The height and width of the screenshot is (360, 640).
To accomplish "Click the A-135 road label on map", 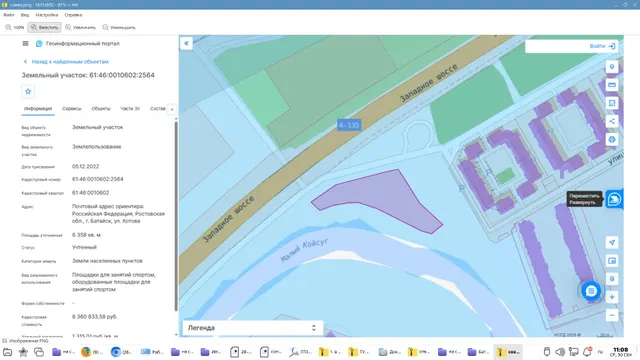I will pyautogui.click(x=349, y=125).
